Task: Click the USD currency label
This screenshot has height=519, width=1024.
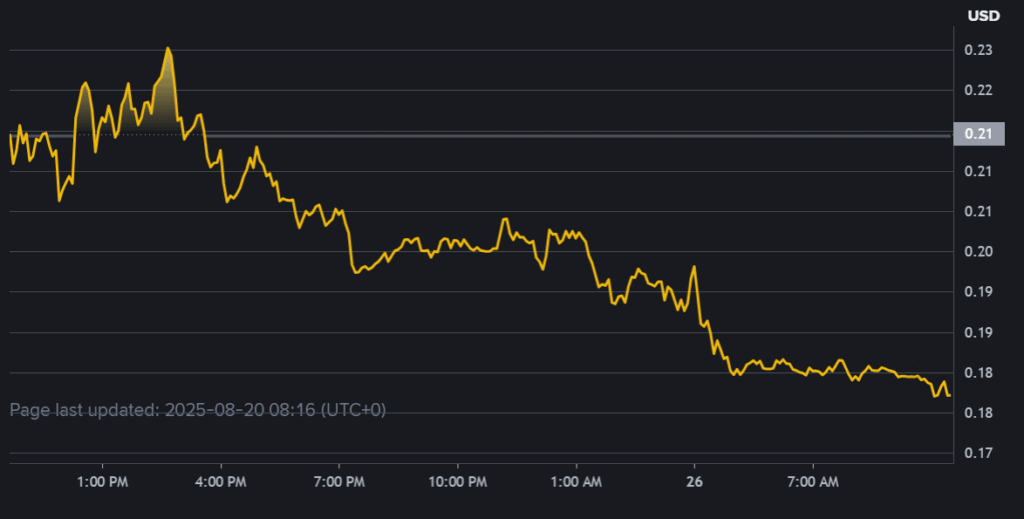Action: point(984,16)
